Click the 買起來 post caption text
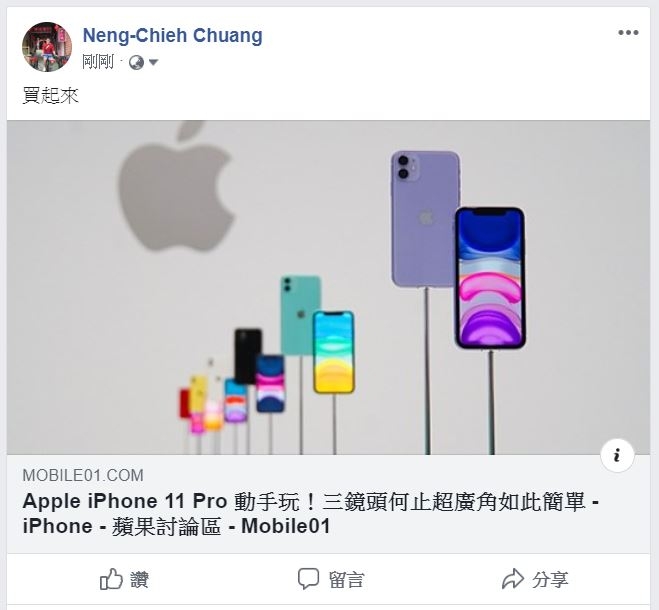This screenshot has height=610, width=659. pos(50,95)
